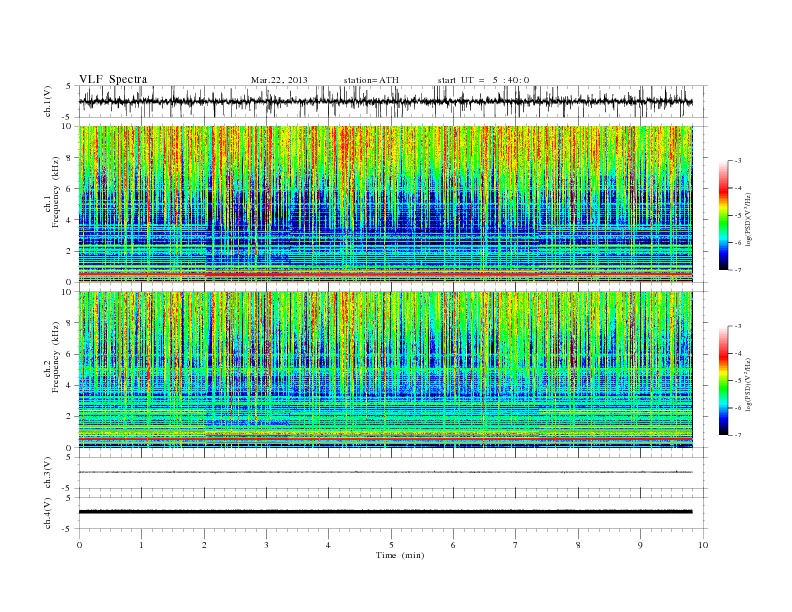Click the ch.1 spectrogram color scale bar
792x612 pixels.
click(x=723, y=215)
